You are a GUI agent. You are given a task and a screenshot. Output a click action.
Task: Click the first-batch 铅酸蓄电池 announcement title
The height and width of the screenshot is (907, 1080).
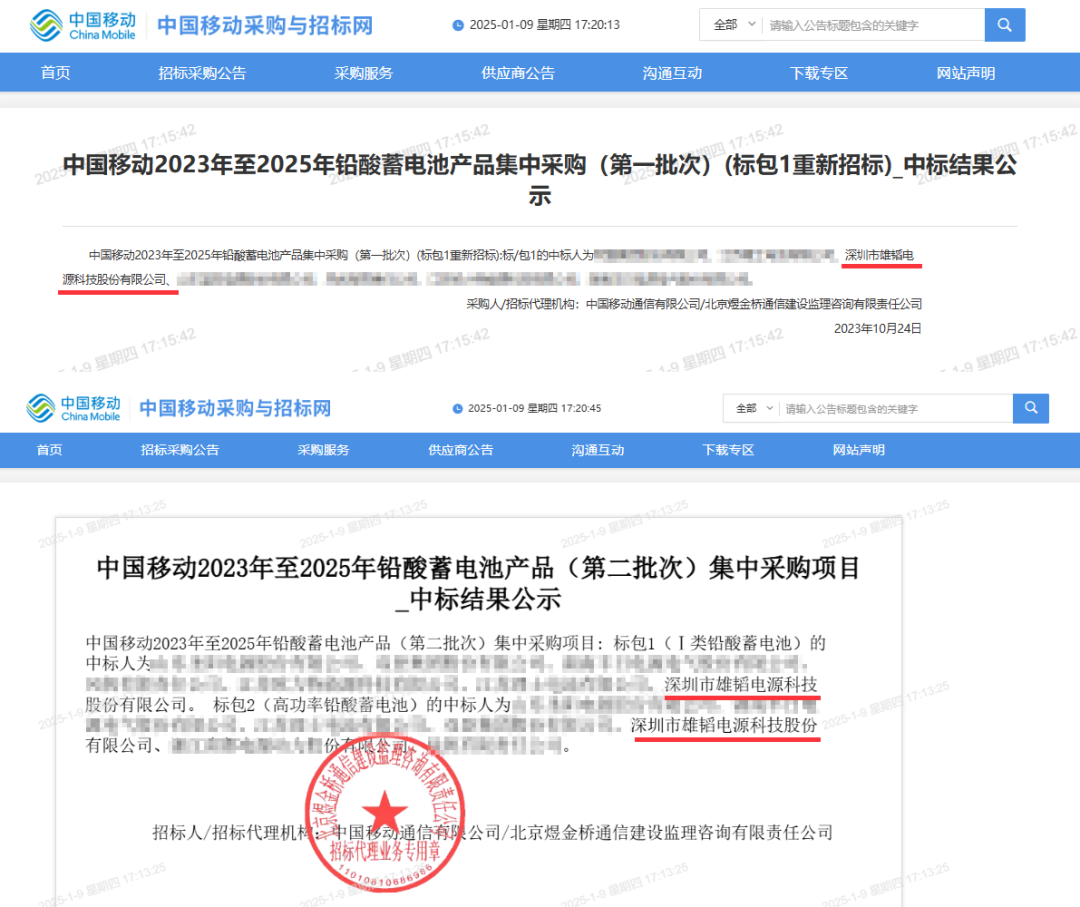point(539,179)
